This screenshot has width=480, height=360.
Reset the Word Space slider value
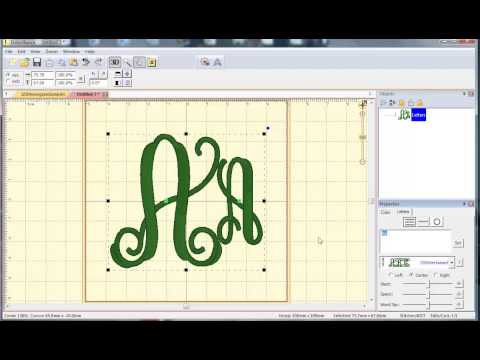459,304
